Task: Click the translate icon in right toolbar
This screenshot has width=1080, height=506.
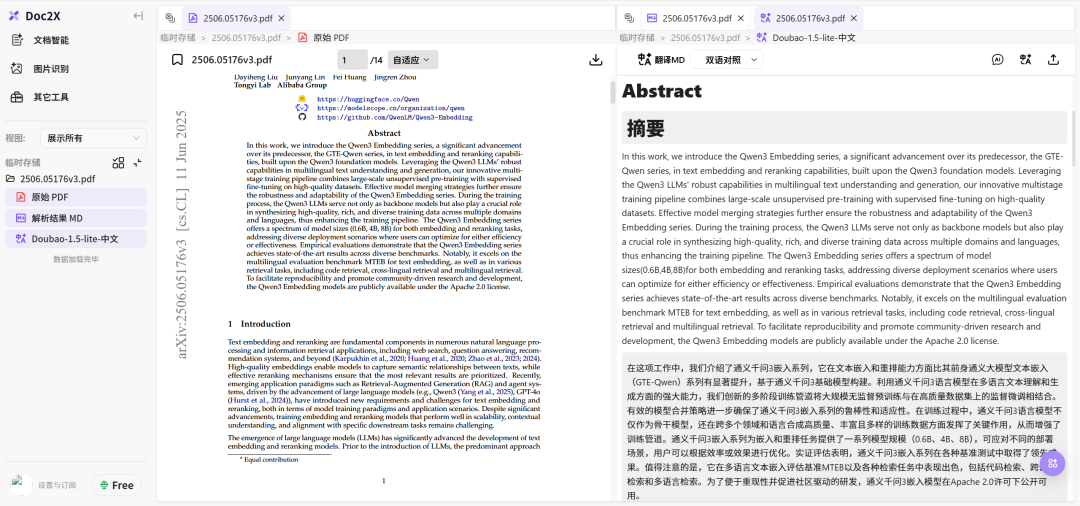Action: click(x=1026, y=60)
